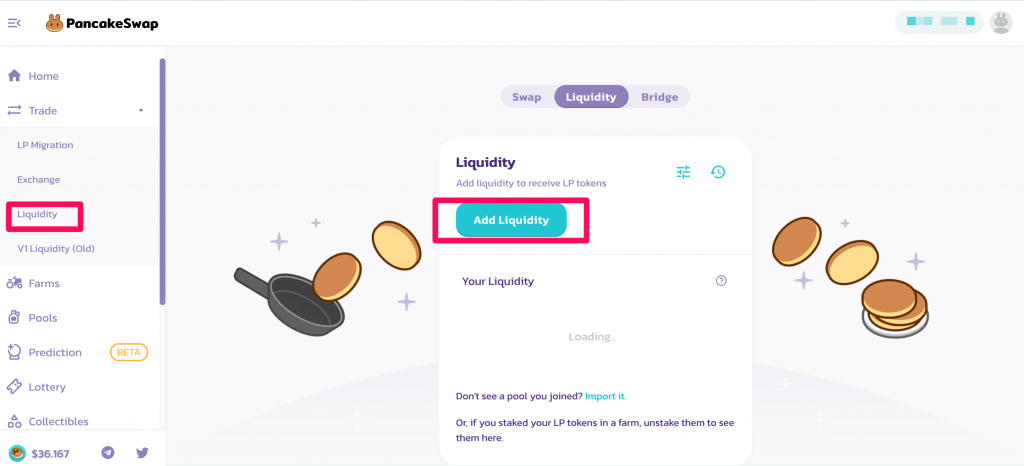Select the Liquidity tab at top
1024x466 pixels.
click(x=591, y=97)
